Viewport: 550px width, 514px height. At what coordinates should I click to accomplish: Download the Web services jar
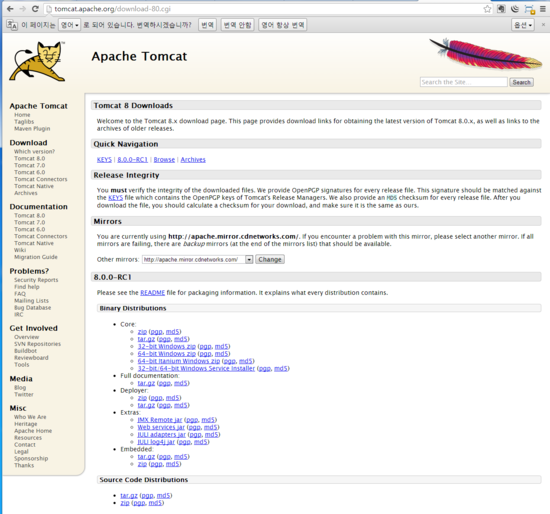pyautogui.click(x=161, y=427)
